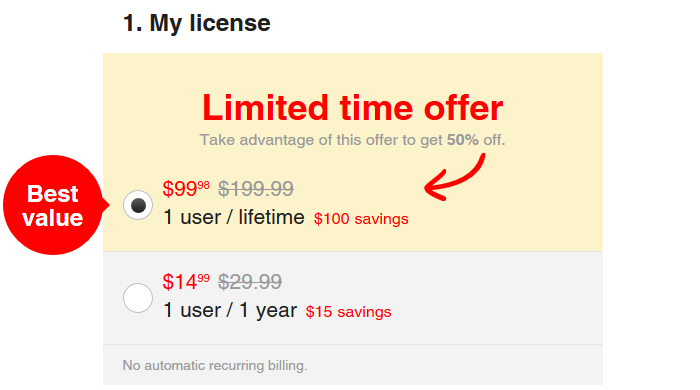Click the No automatic recurring billing note
700x390 pixels.
(x=215, y=365)
